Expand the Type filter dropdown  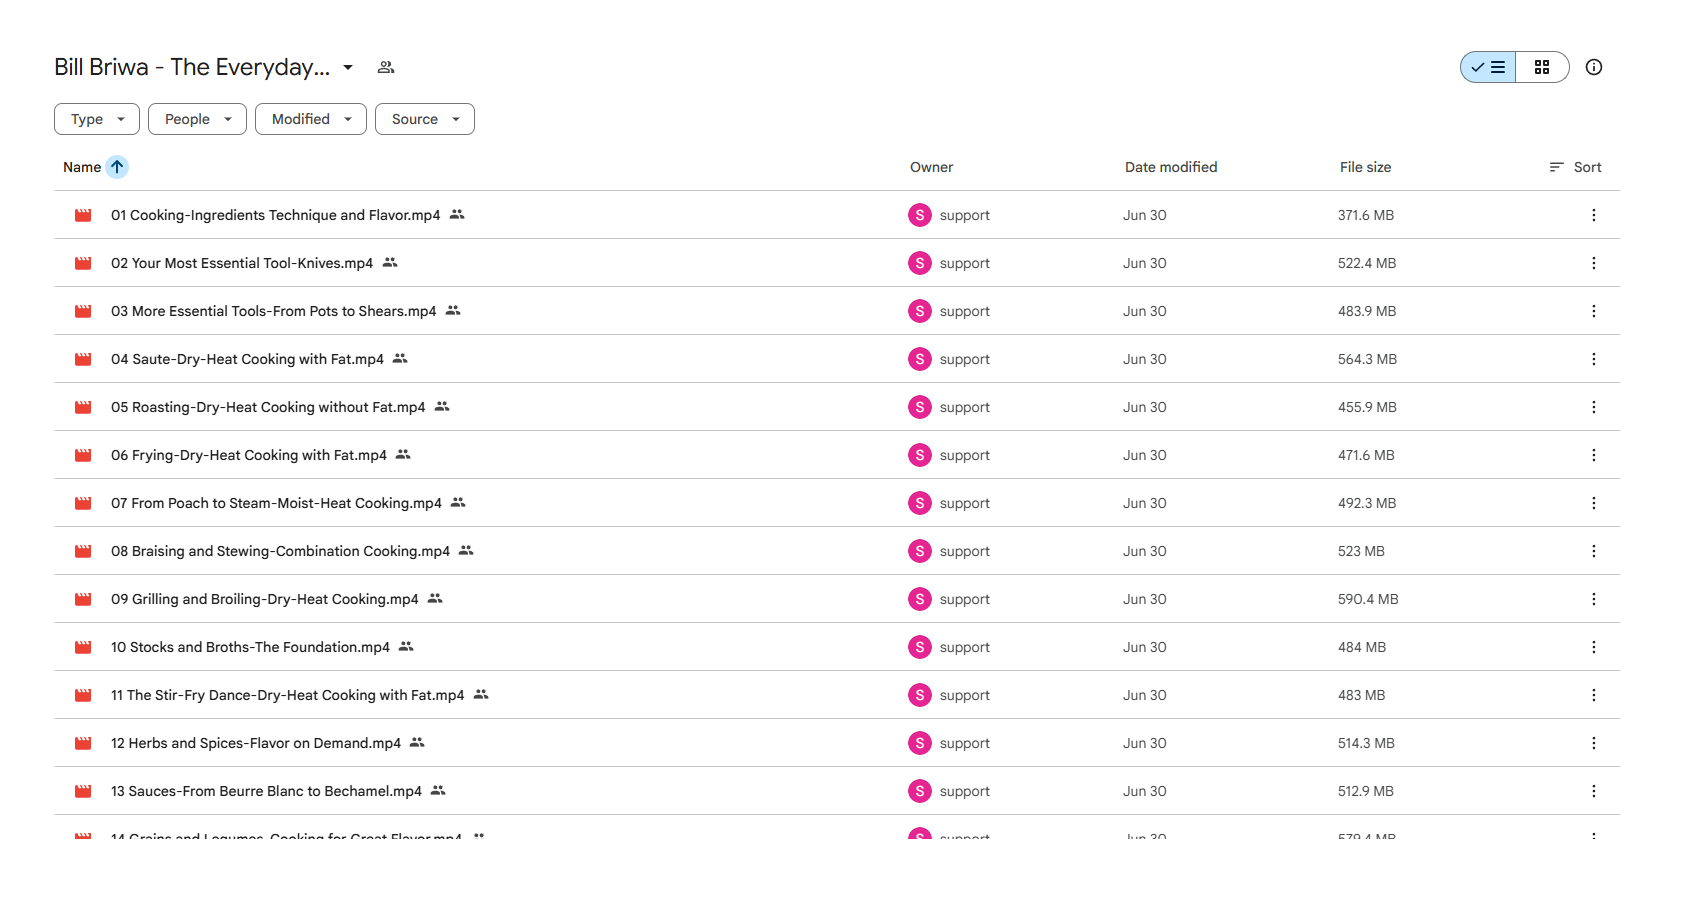[x=97, y=119]
